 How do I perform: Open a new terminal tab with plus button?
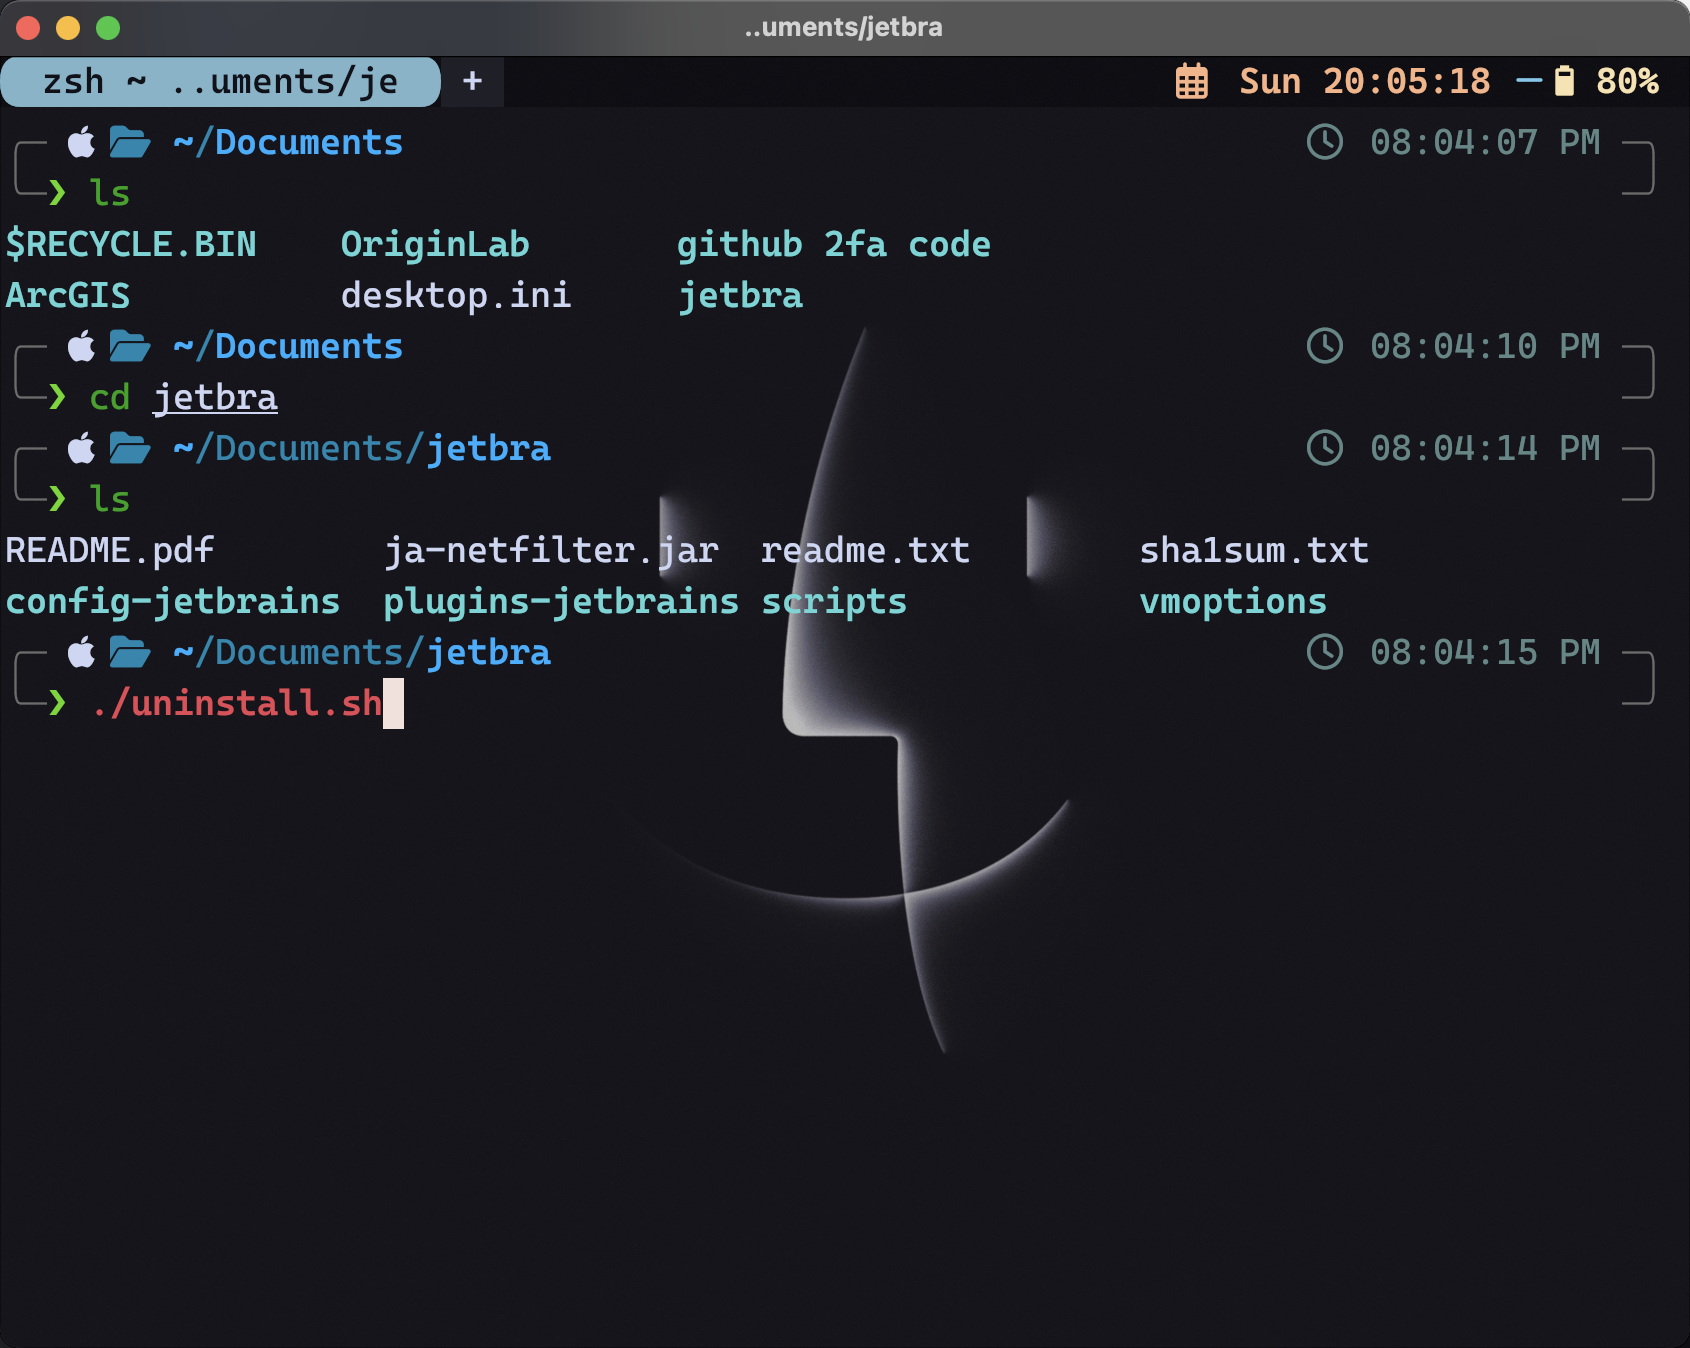pos(473,81)
